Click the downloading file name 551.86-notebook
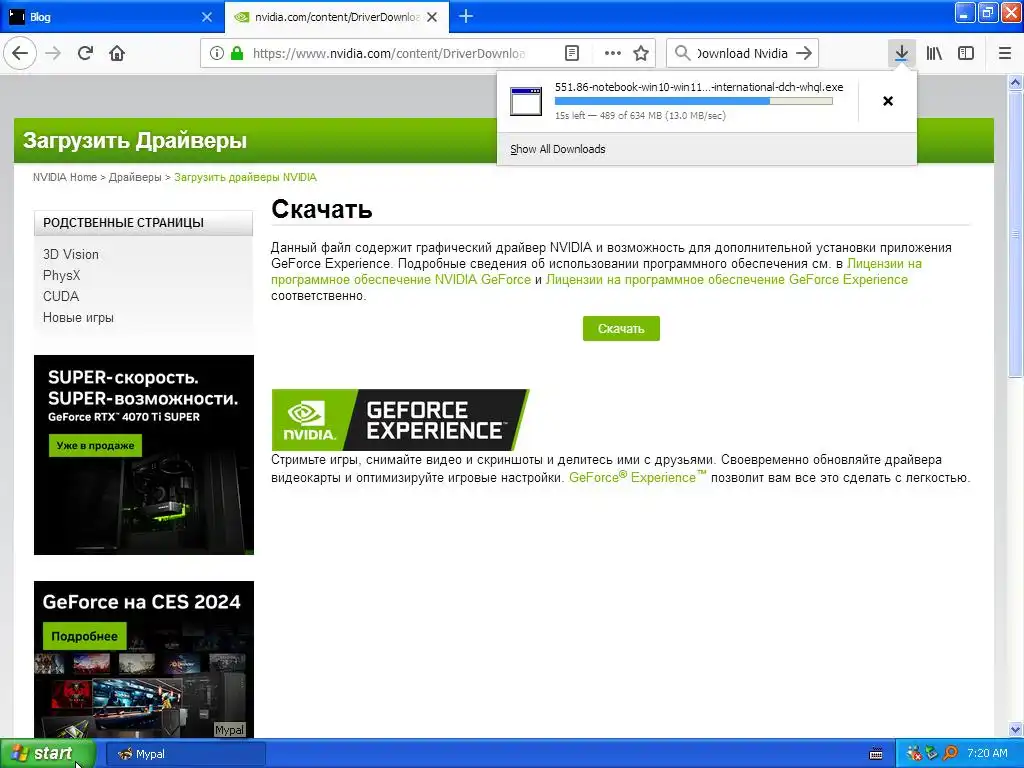 point(699,87)
